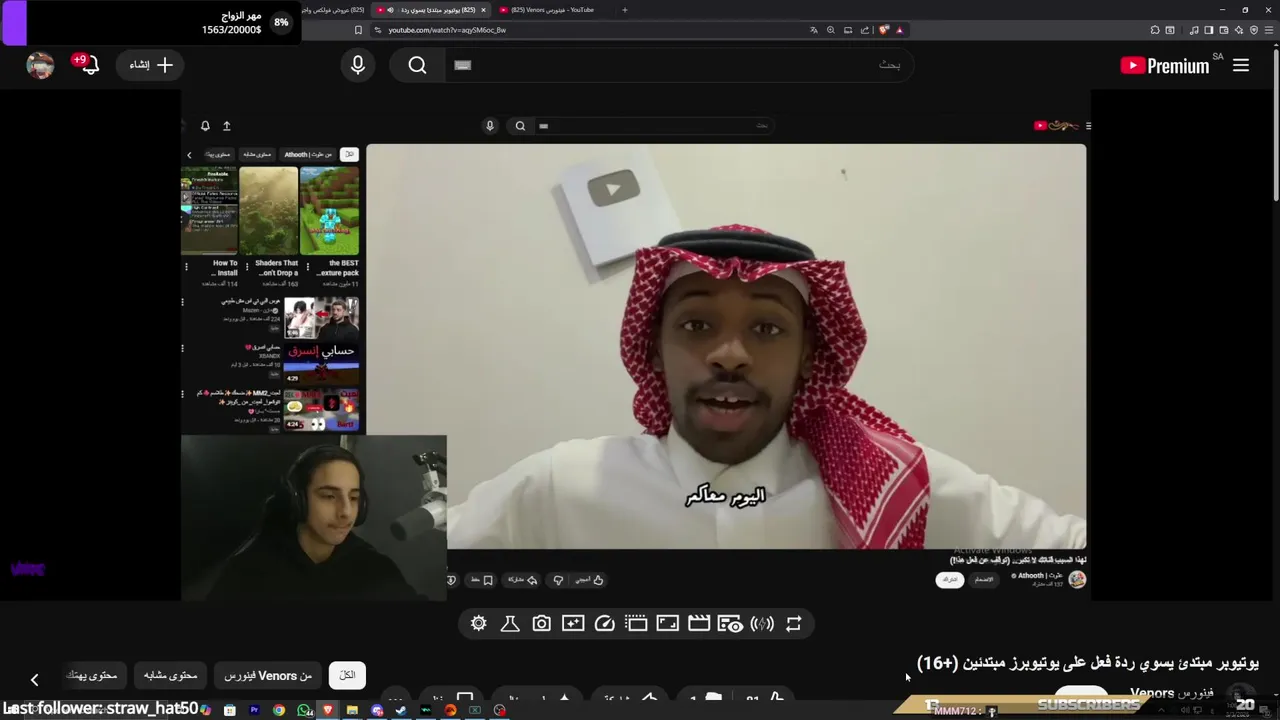Click the dotted-top theater window icon
The width and height of the screenshot is (1280, 720).
point(636,624)
